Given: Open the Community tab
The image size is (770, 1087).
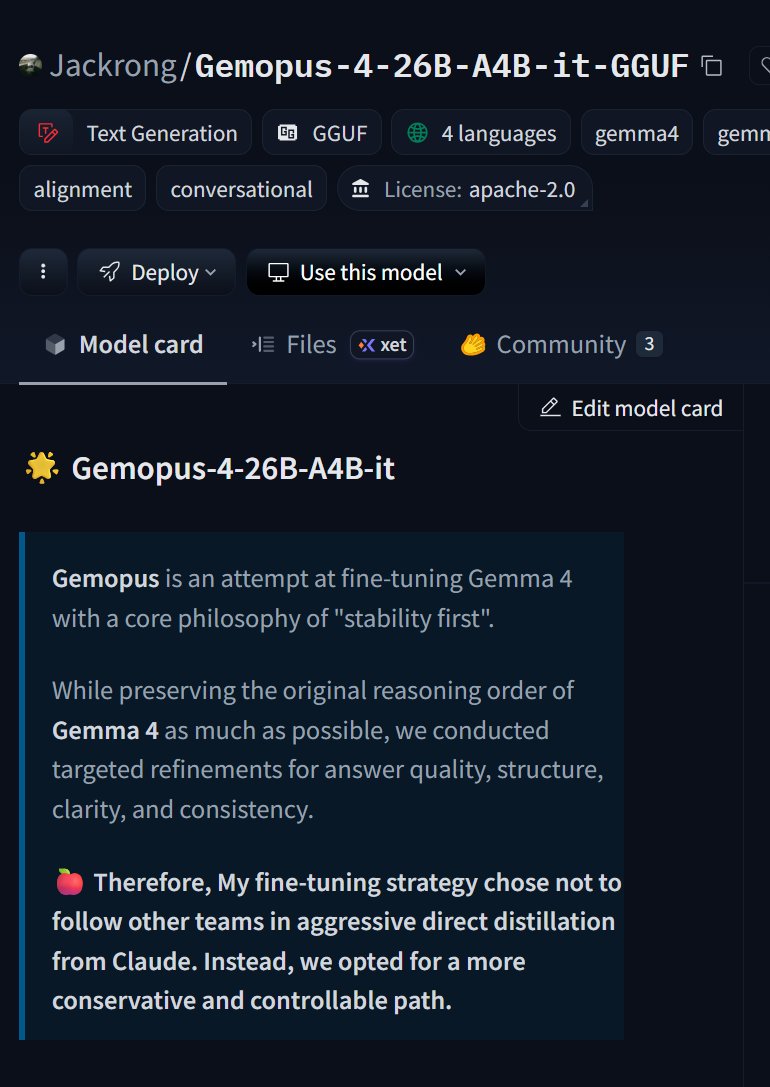Looking at the screenshot, I should pos(559,345).
